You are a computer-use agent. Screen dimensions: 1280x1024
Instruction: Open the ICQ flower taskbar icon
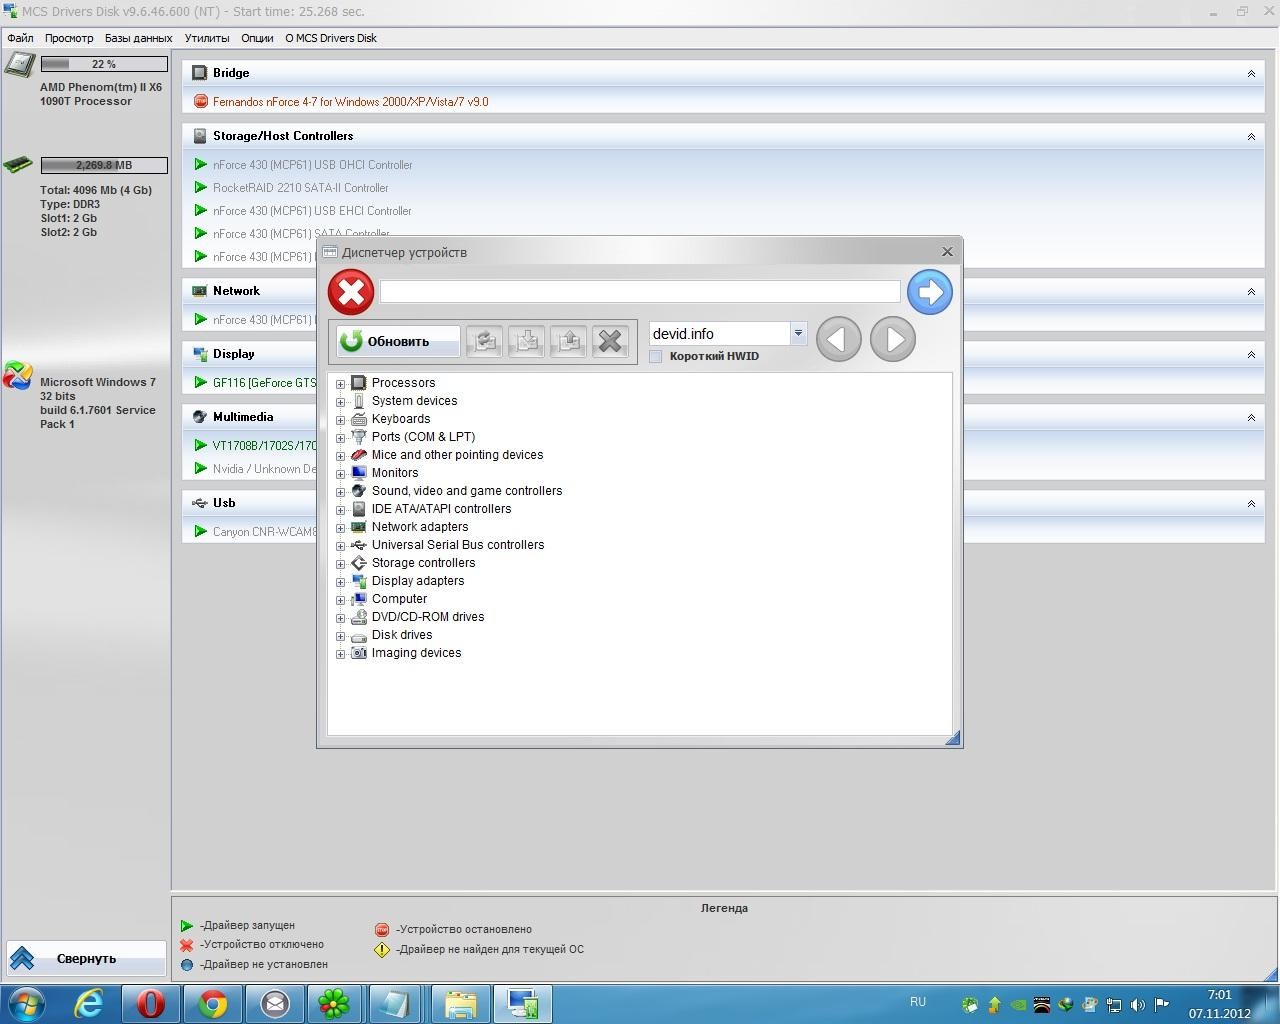pyautogui.click(x=334, y=1003)
